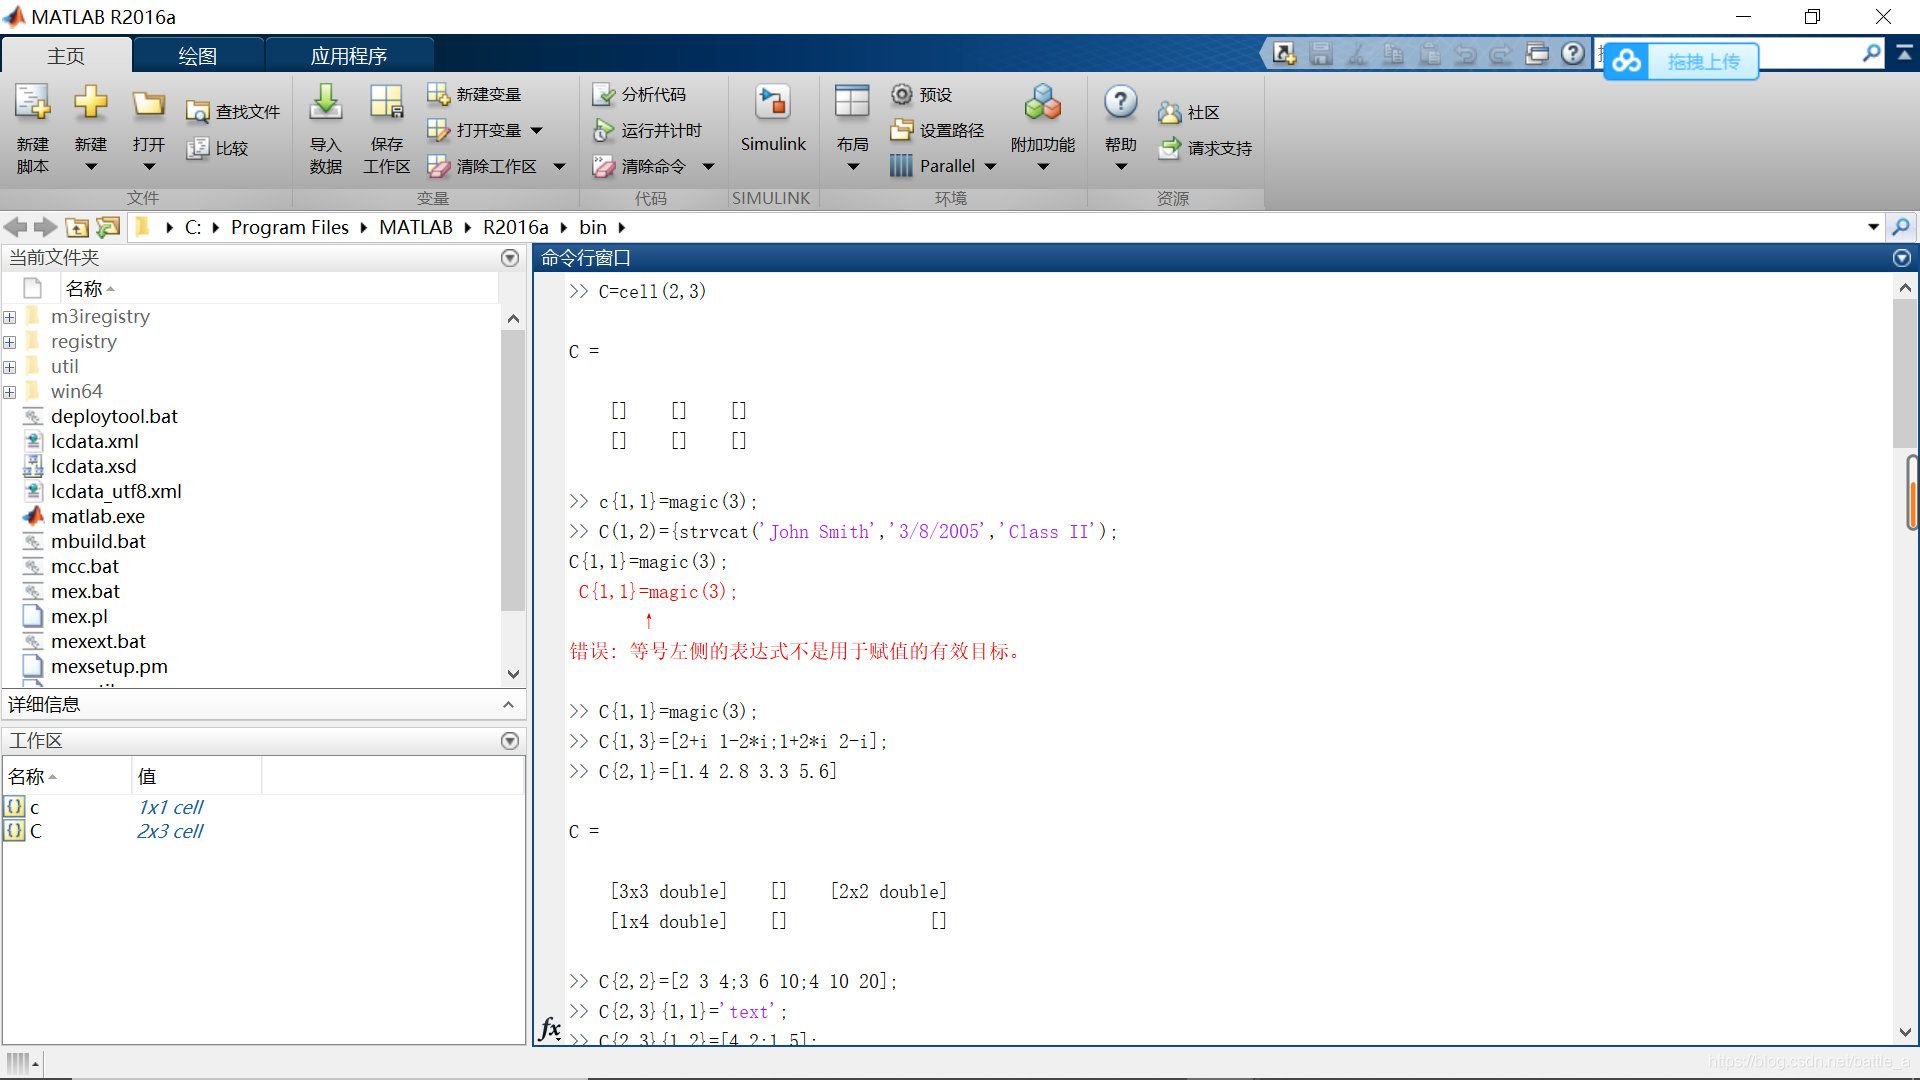Select lcdata_utf8.xml in the file list

pyautogui.click(x=116, y=492)
